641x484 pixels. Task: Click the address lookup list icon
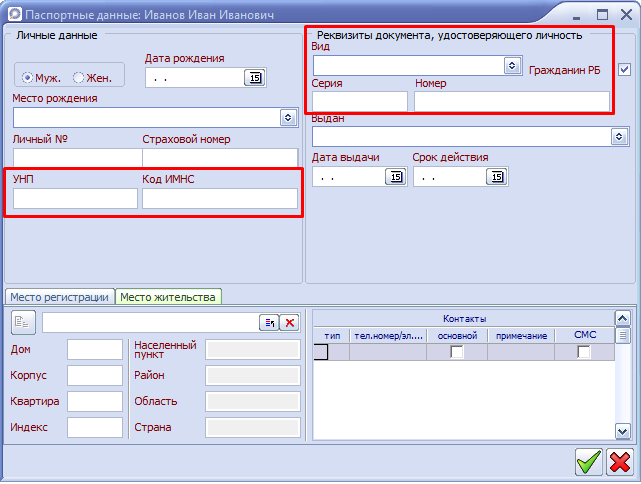pos(269,322)
